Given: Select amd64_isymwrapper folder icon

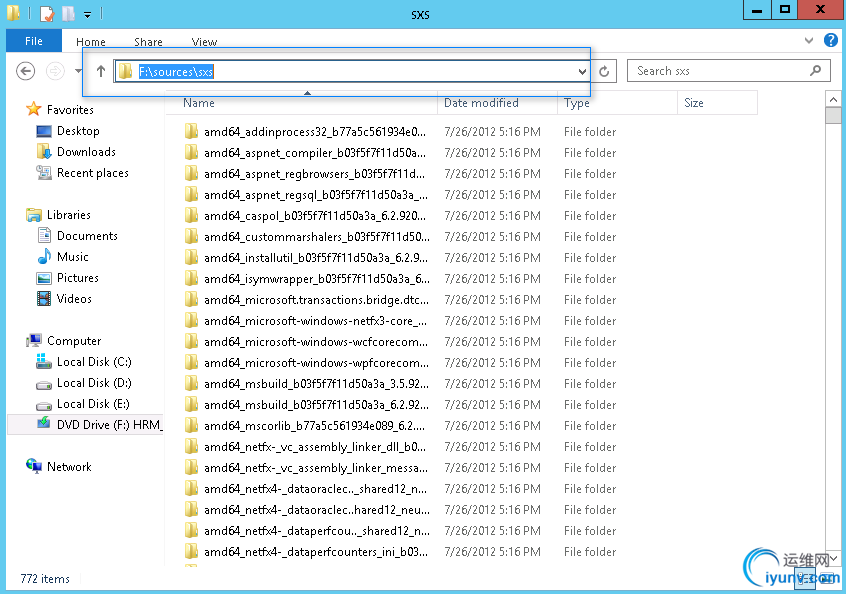Looking at the screenshot, I should click(191, 278).
